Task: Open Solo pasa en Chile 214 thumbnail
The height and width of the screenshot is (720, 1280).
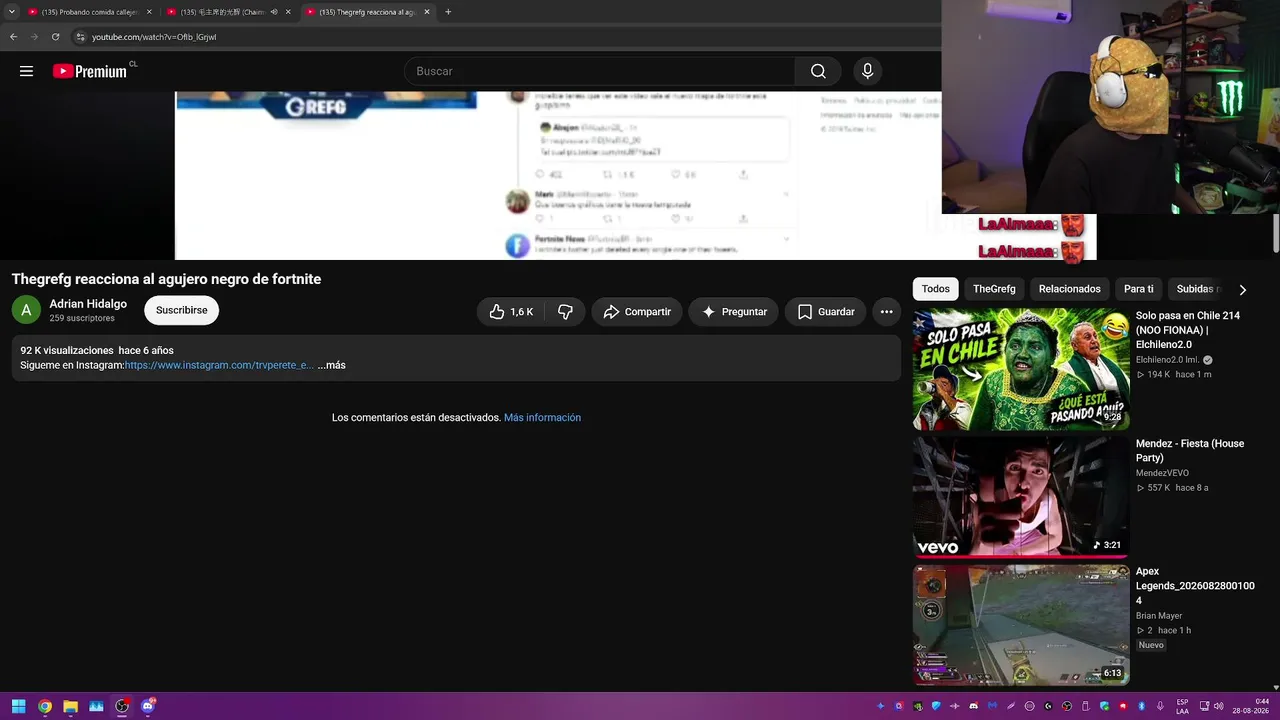Action: click(x=1021, y=370)
